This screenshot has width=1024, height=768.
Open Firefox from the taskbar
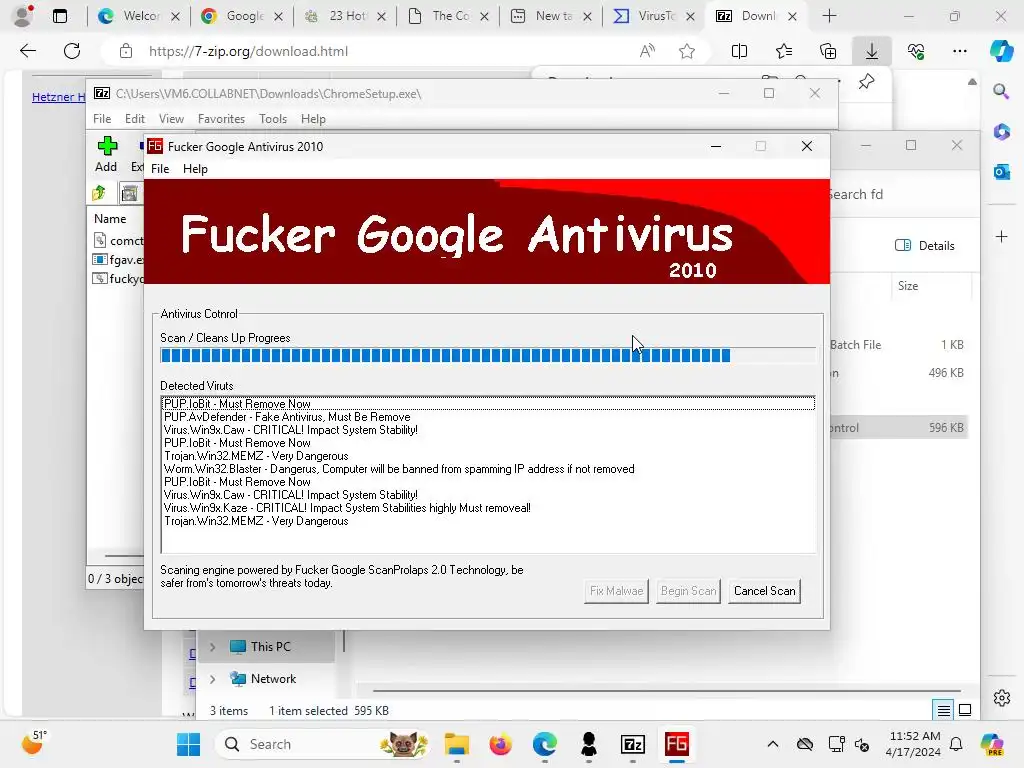pyautogui.click(x=501, y=744)
